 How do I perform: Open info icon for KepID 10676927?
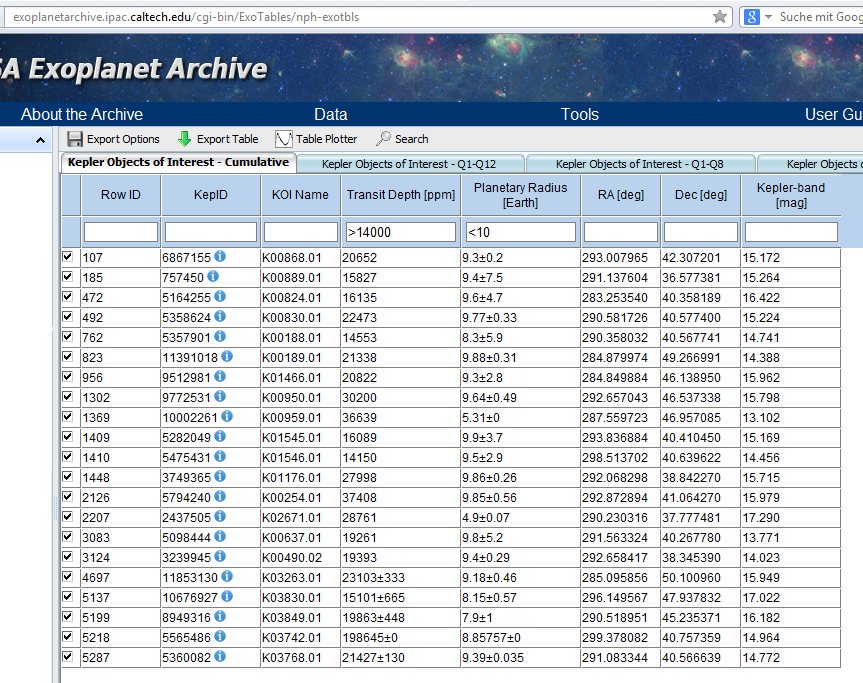tap(226, 597)
